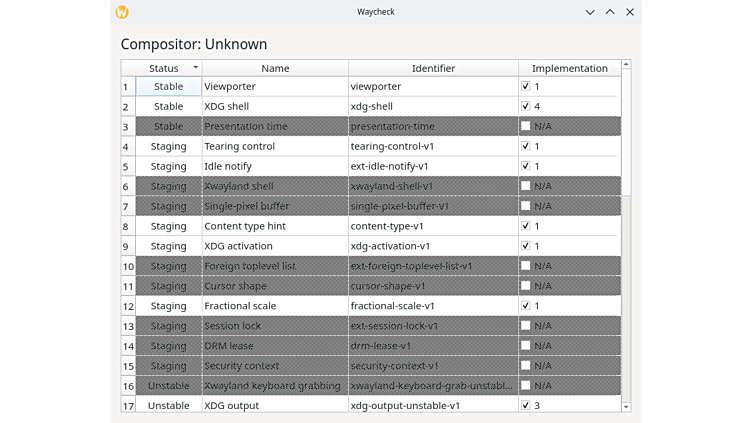Viewport: 752px width, 423px height.
Task: Select row number 4 header
Action: pyautogui.click(x=128, y=147)
